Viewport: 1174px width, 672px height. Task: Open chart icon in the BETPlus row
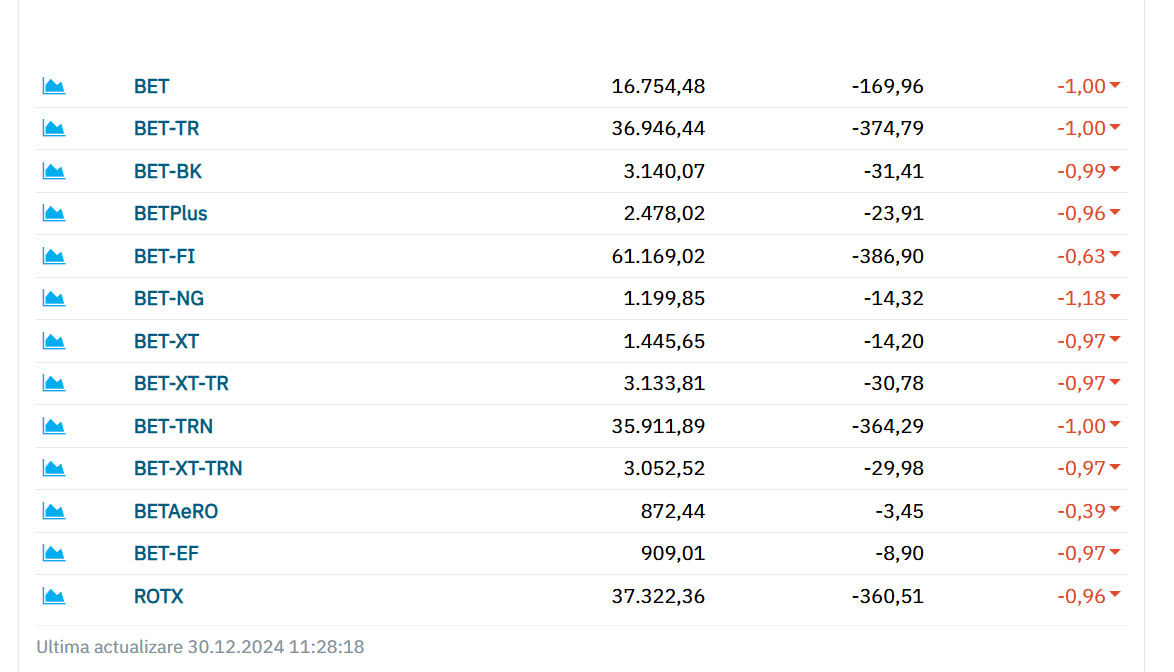[54, 213]
